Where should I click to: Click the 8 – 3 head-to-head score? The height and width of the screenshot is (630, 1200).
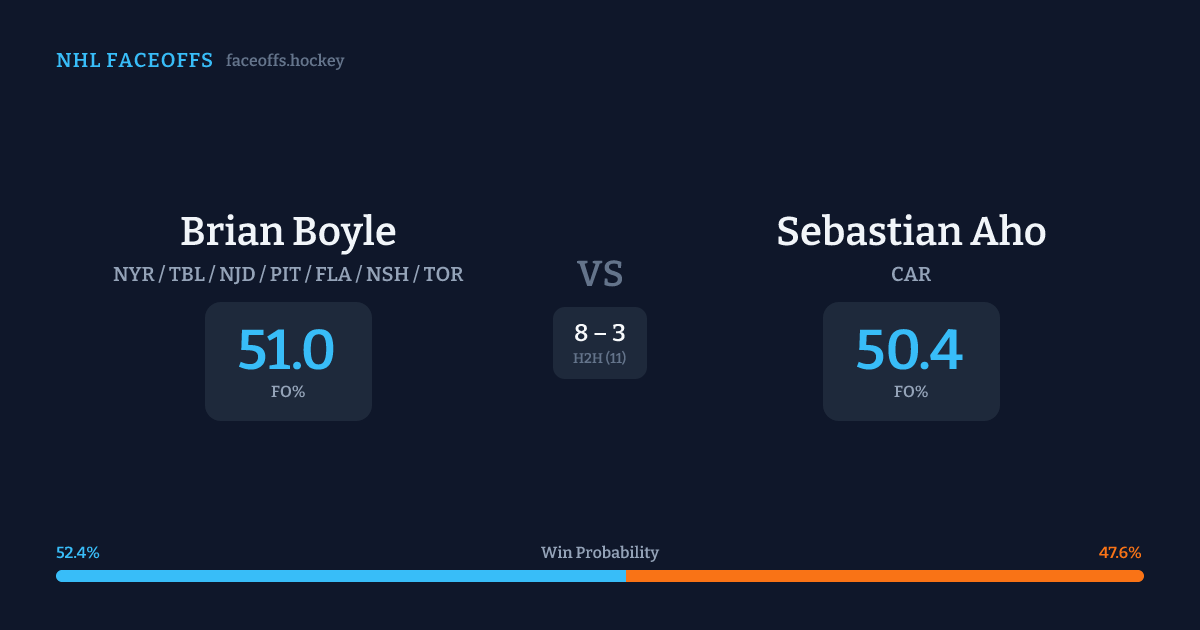600,333
